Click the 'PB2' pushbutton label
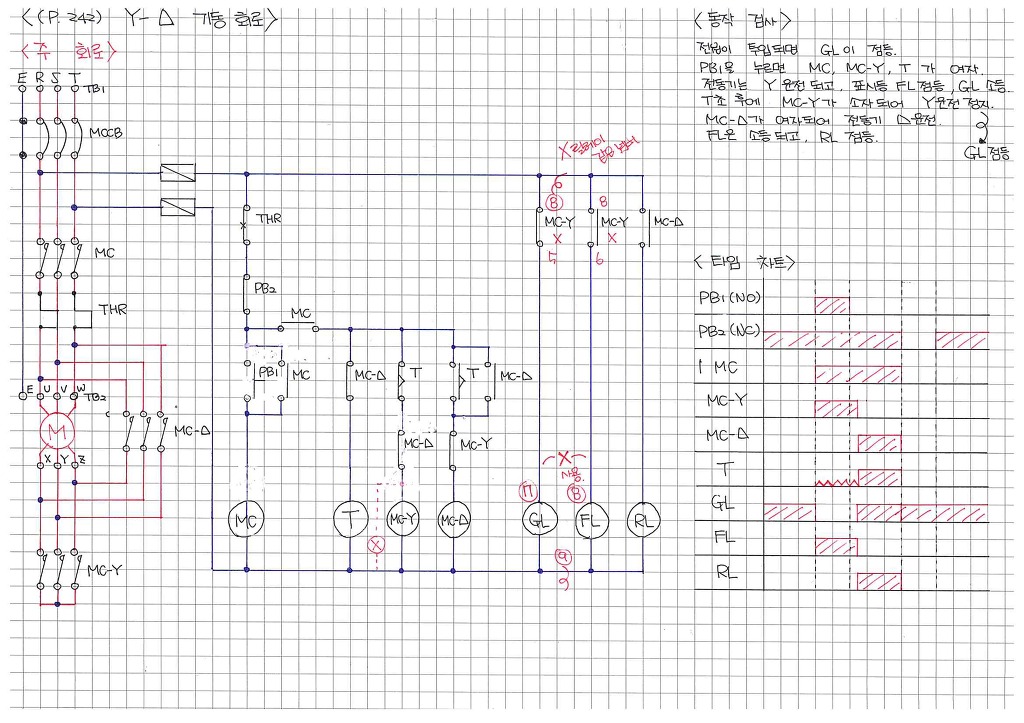This screenshot has height=723, width=1024. 265,288
